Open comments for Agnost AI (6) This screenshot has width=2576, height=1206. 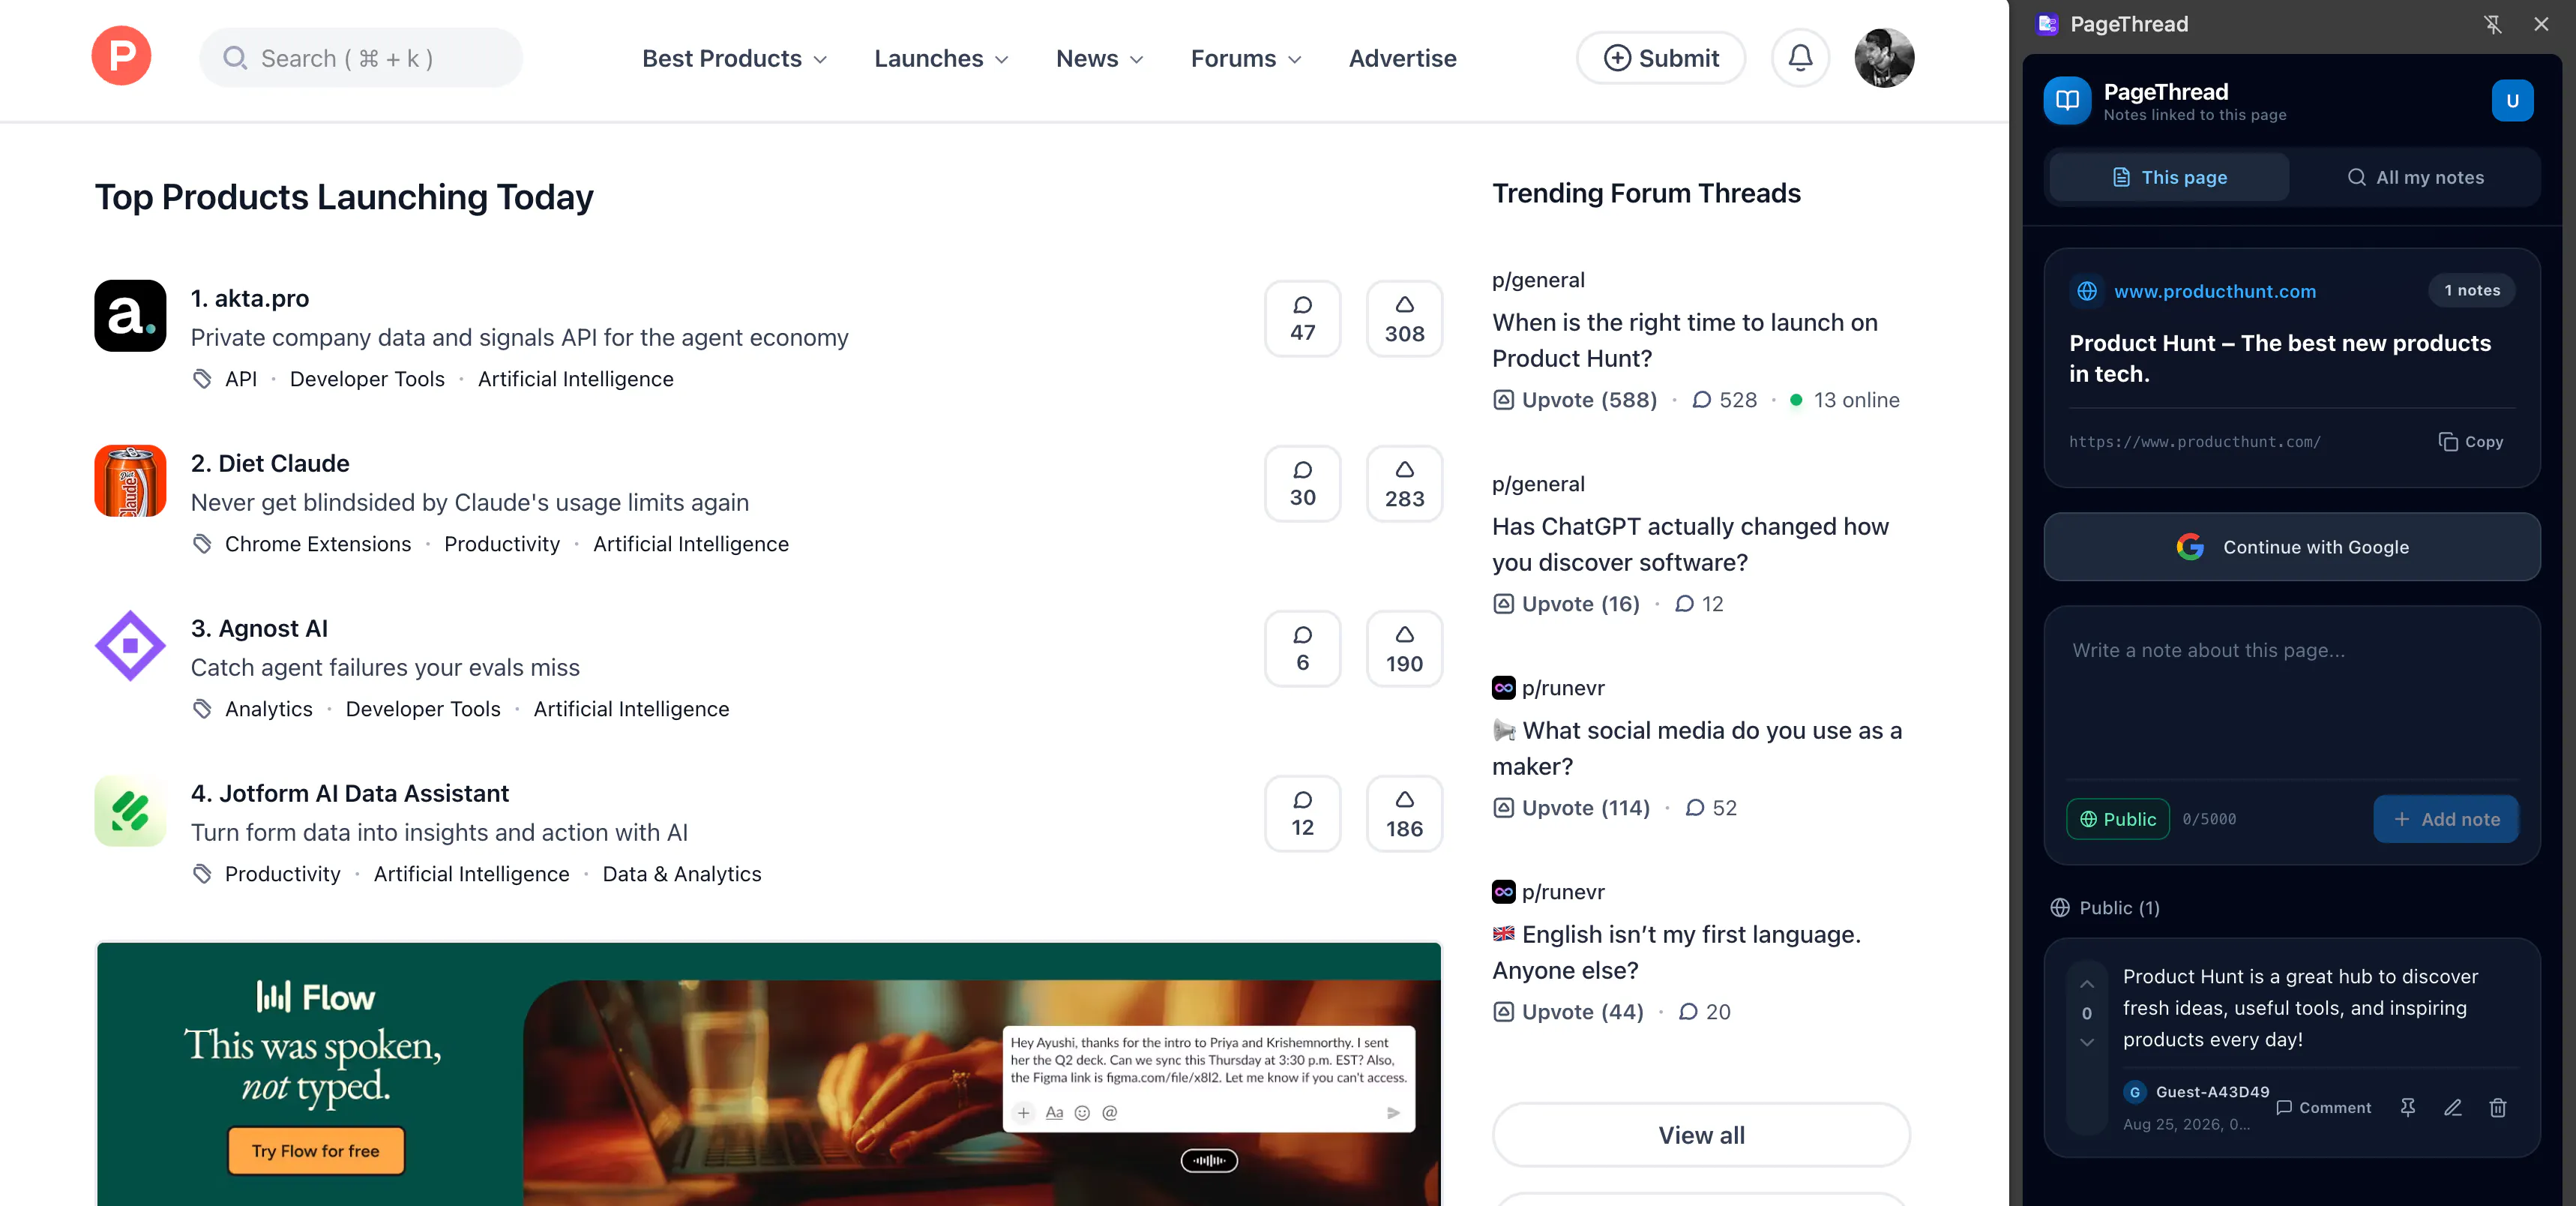pyautogui.click(x=1302, y=648)
